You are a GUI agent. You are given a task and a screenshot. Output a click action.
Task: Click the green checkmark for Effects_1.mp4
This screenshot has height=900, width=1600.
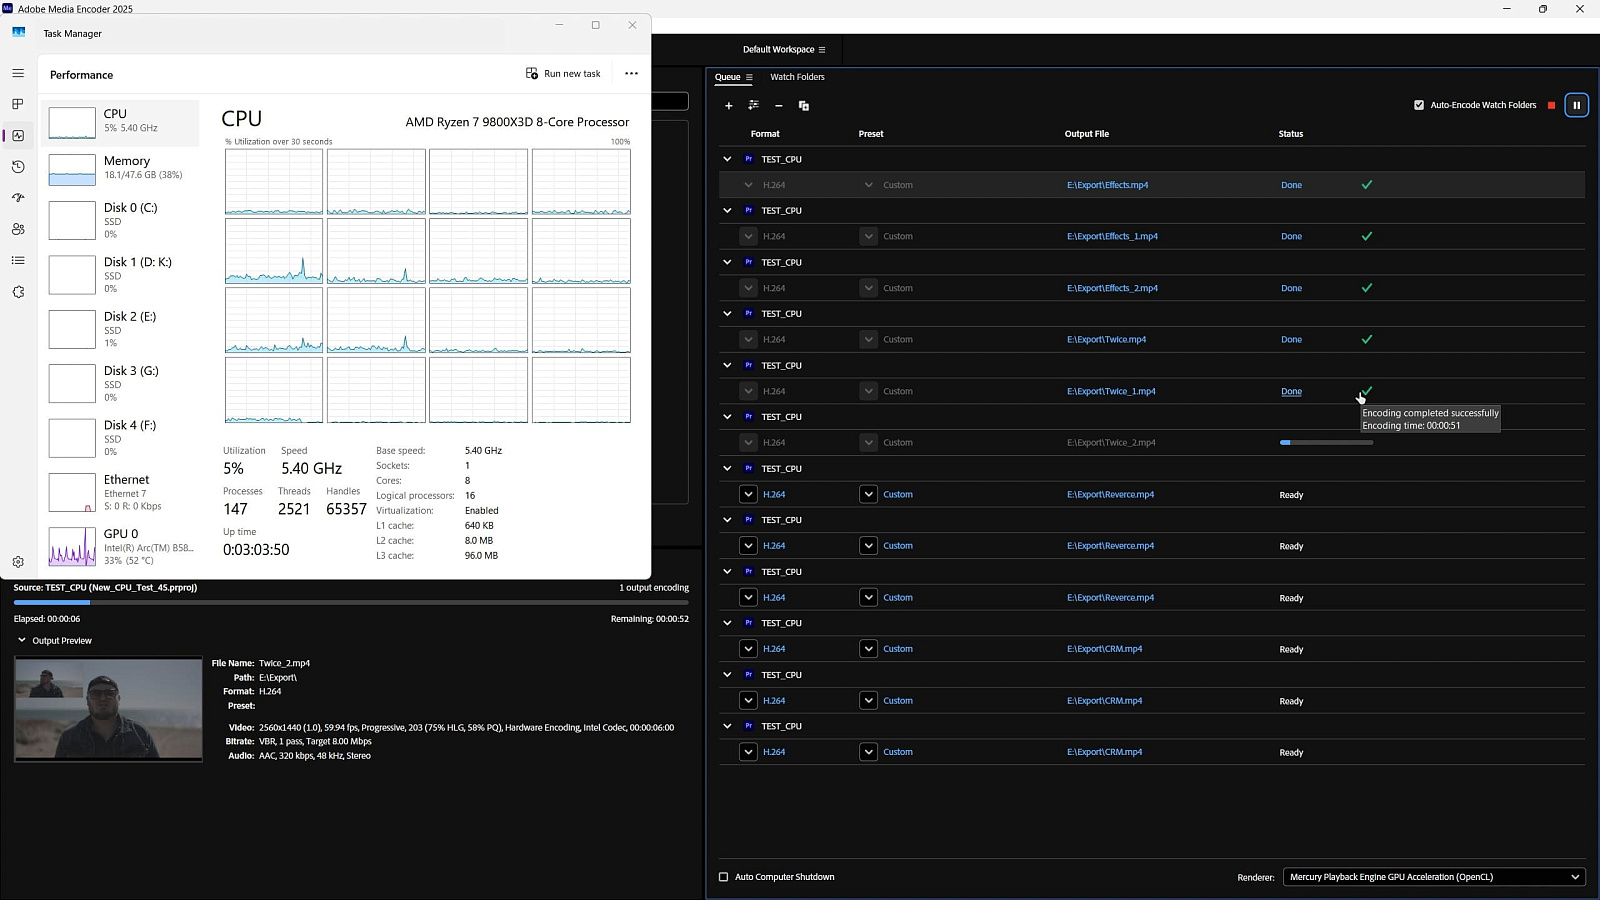tap(1367, 236)
